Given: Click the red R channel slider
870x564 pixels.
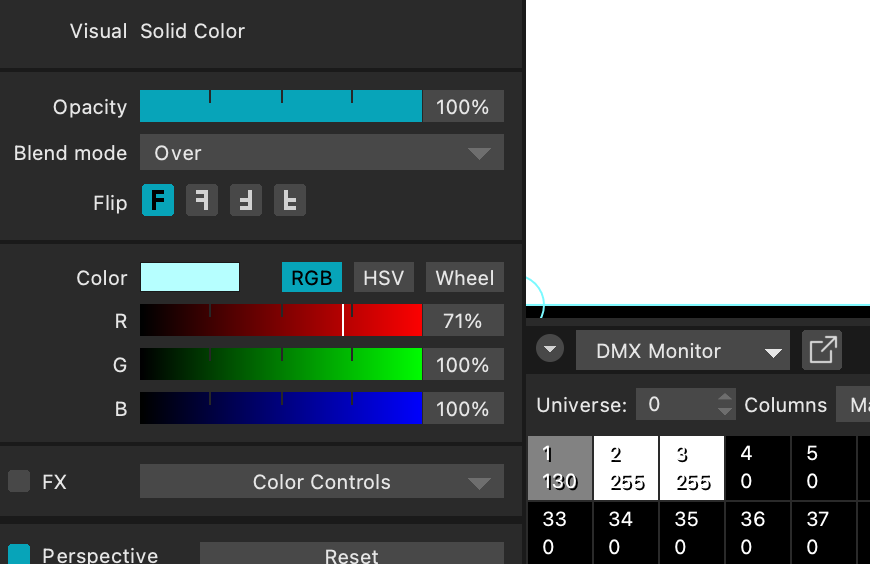Looking at the screenshot, I should pyautogui.click(x=280, y=320).
